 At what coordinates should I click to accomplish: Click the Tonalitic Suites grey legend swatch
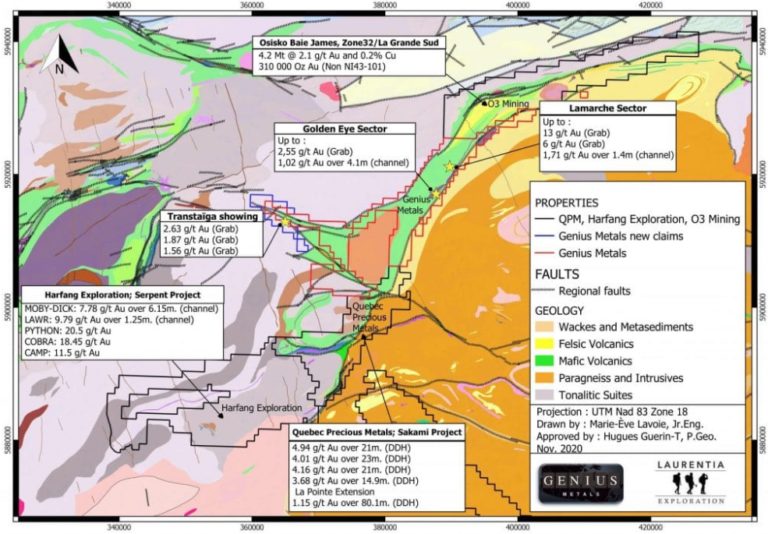pos(545,395)
